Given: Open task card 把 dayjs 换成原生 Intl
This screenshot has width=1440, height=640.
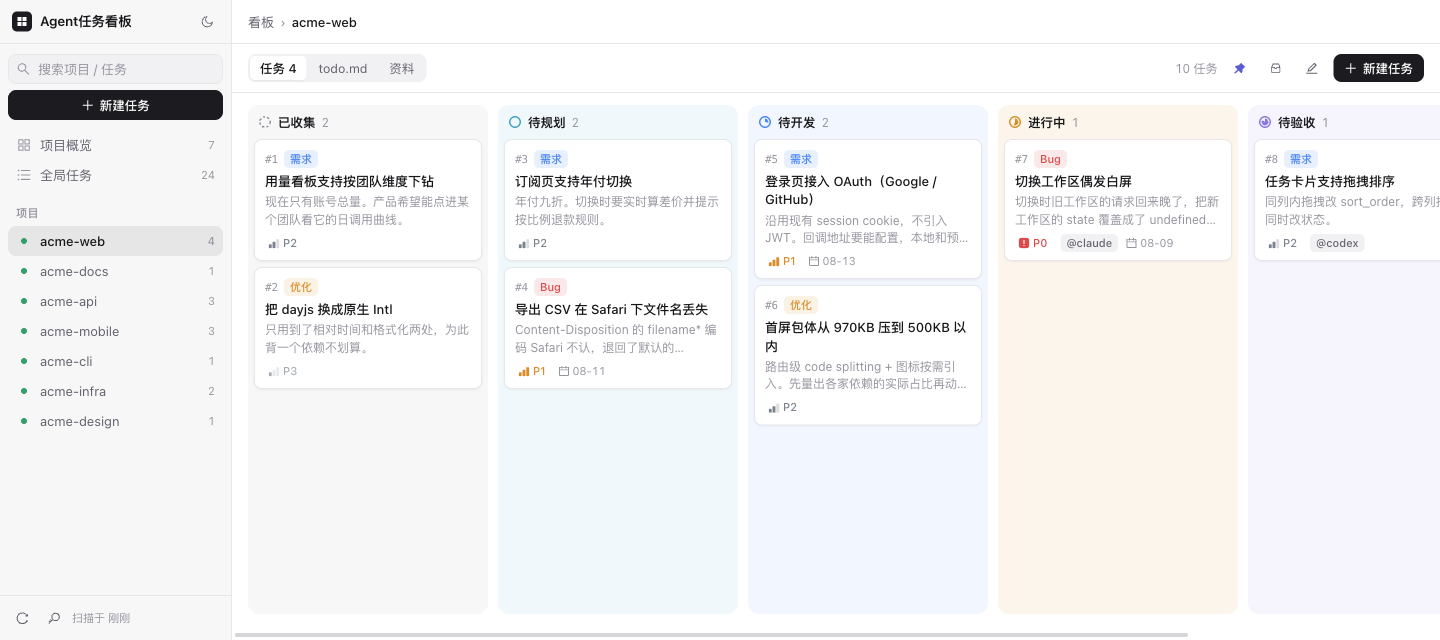Looking at the screenshot, I should pyautogui.click(x=368, y=328).
